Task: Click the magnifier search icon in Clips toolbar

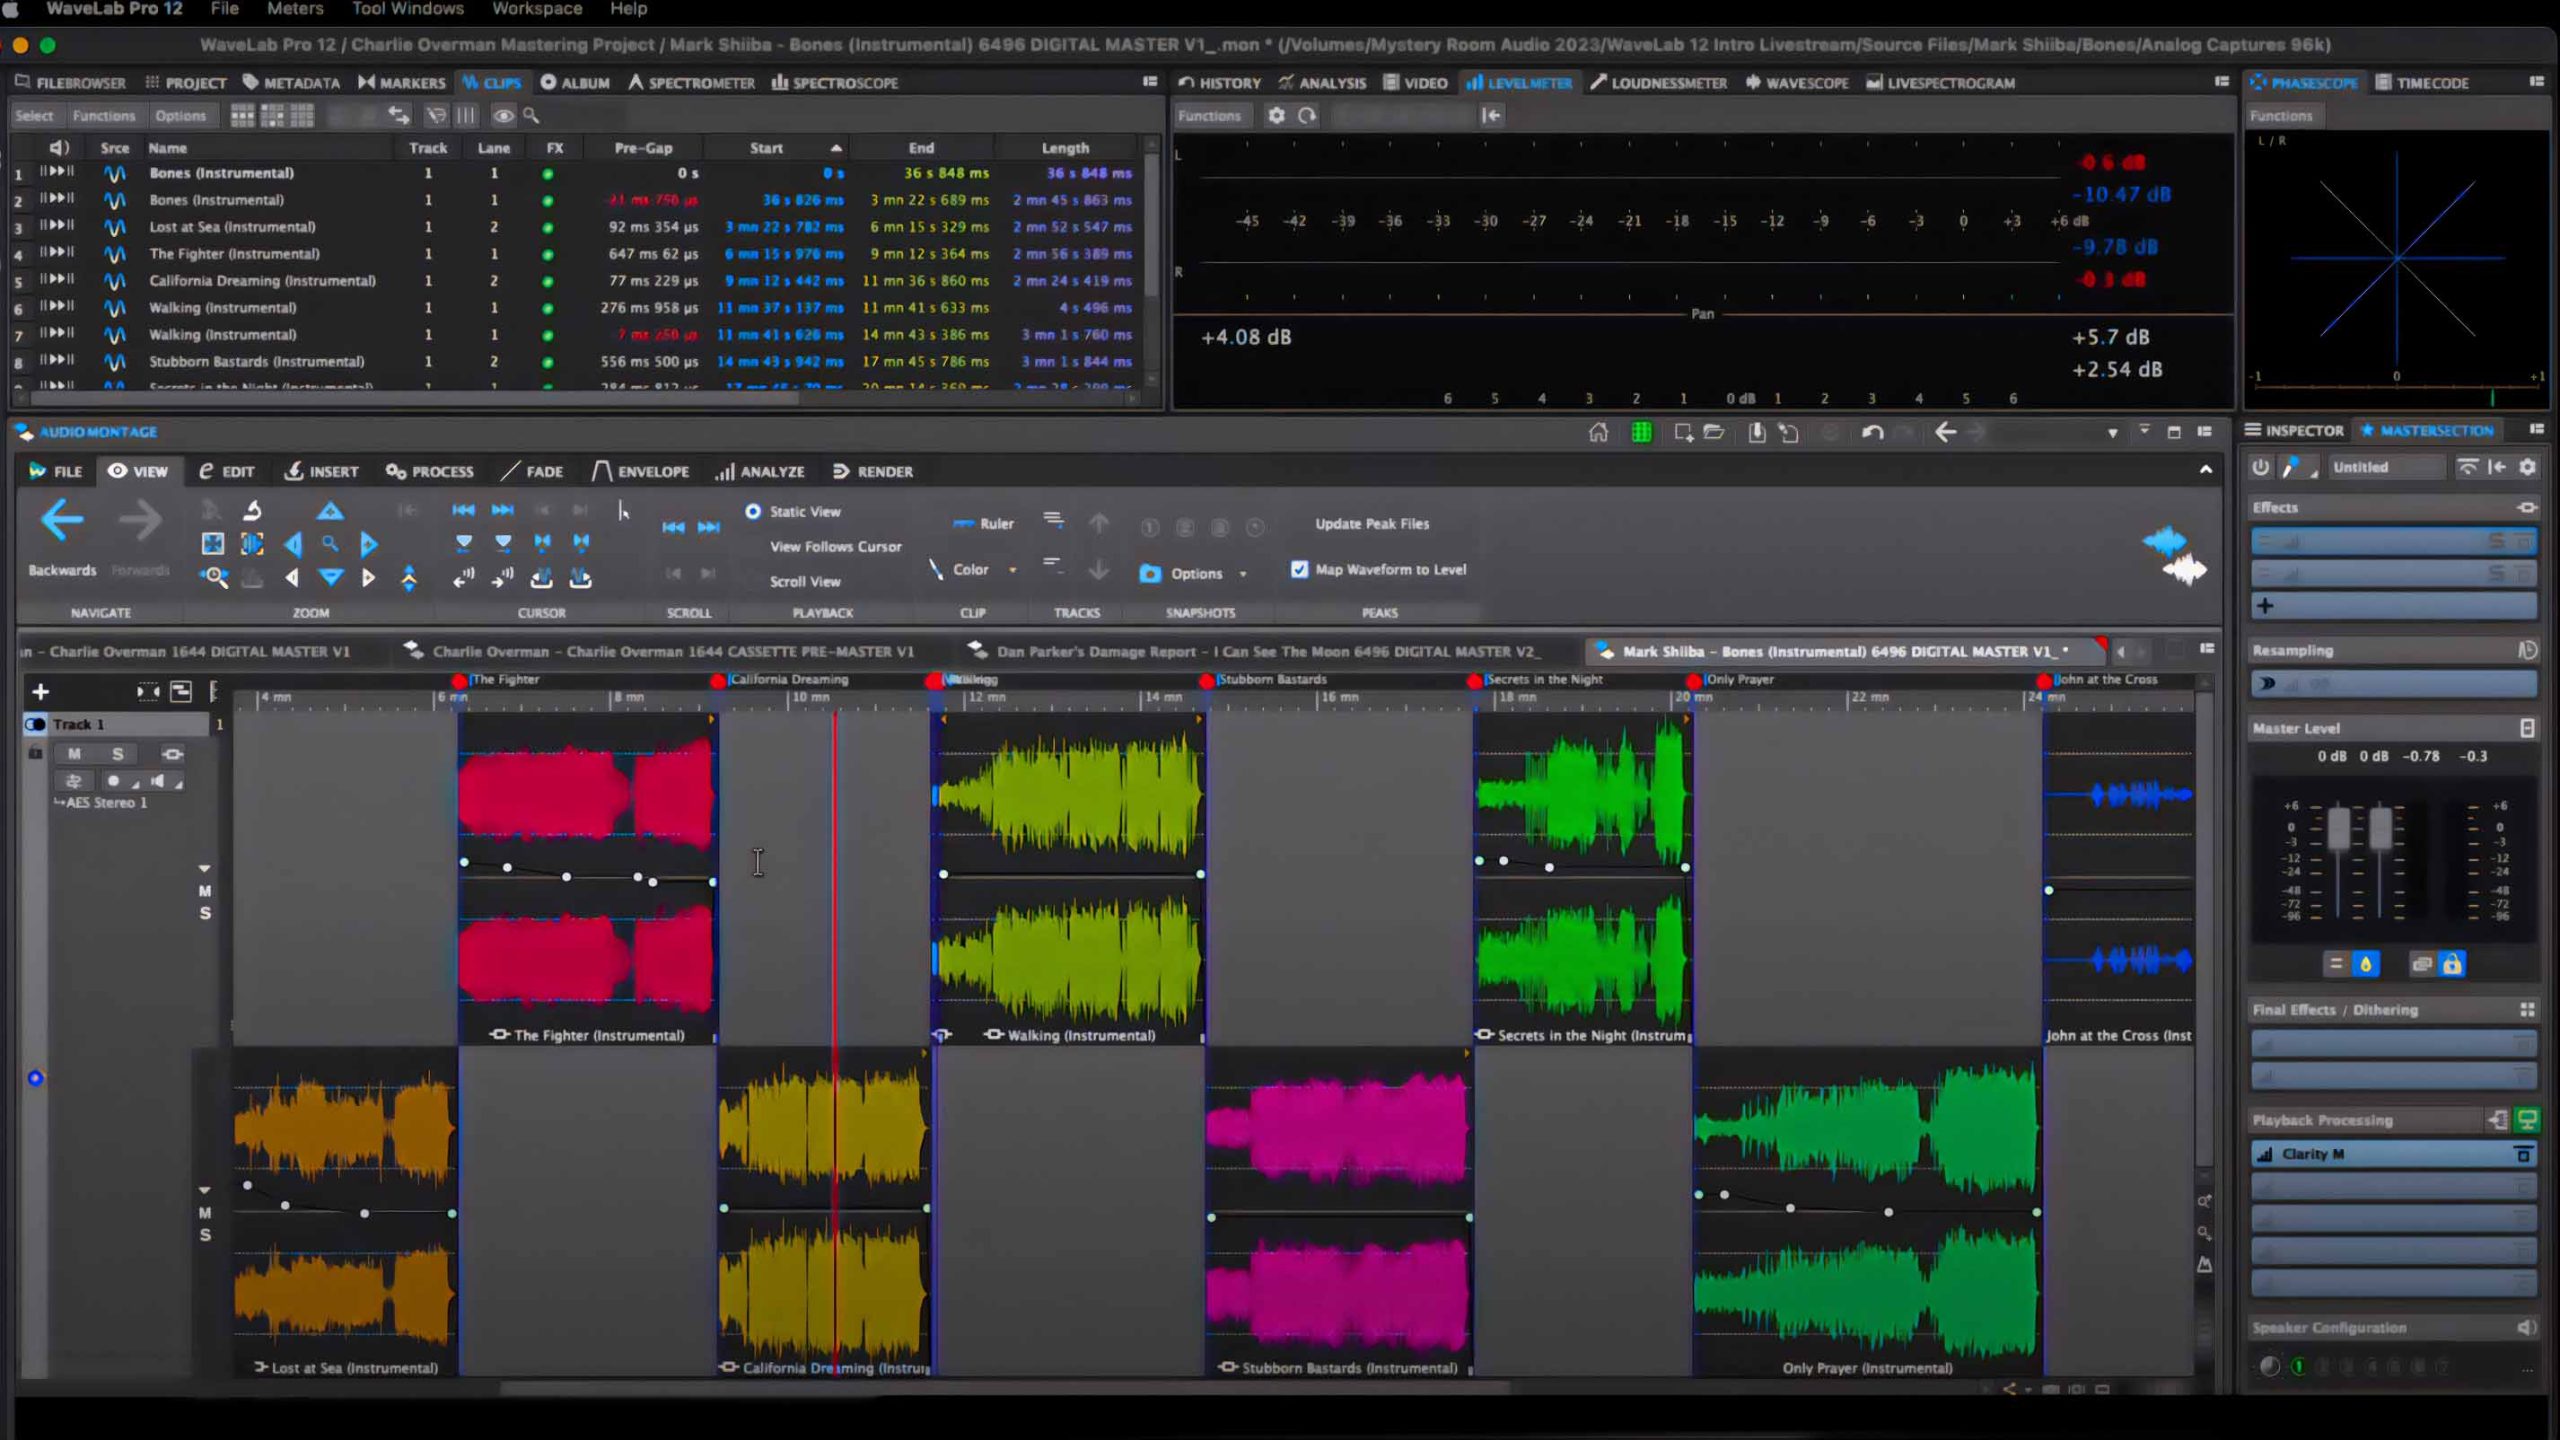Action: [531, 116]
